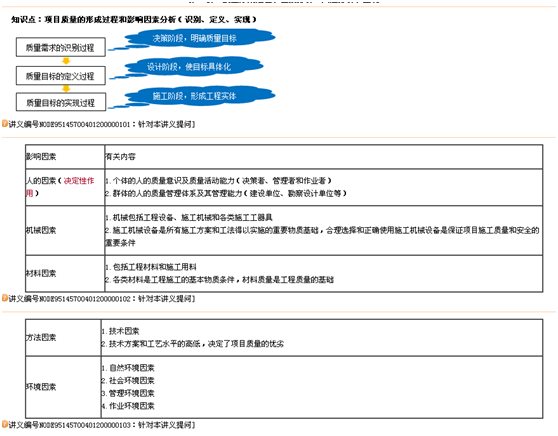Click the orange icon beside lecture number ending 0103
Image resolution: width=558 pixels, height=436 pixels.
(5, 424)
